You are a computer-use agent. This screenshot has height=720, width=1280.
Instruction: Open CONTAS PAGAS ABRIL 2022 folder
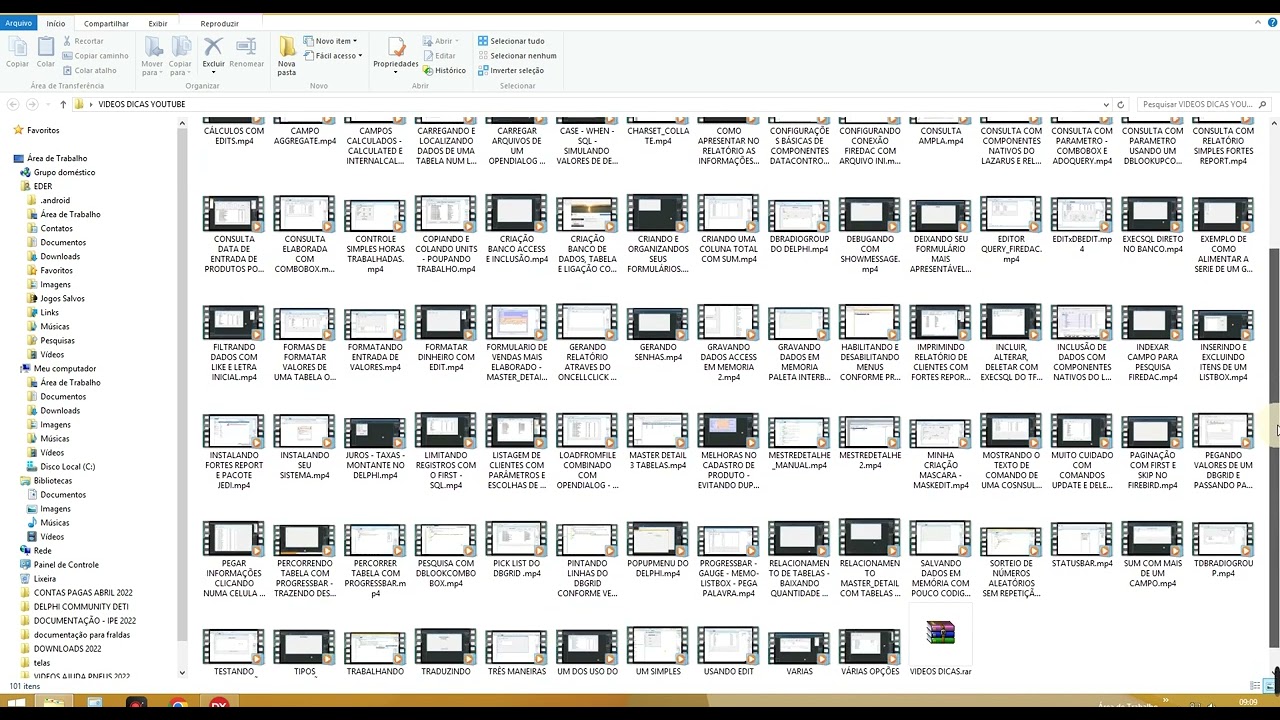click(x=83, y=592)
